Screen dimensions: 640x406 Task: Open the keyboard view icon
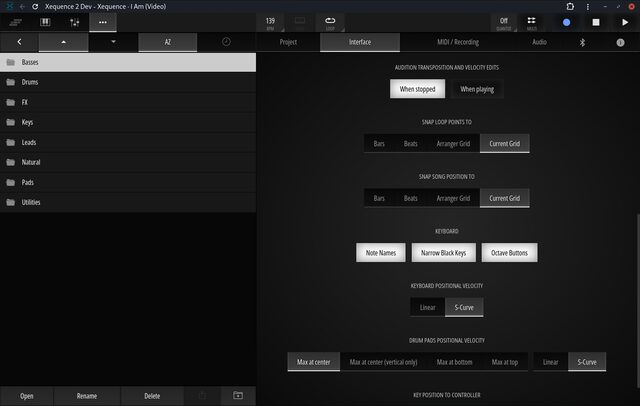(x=45, y=22)
